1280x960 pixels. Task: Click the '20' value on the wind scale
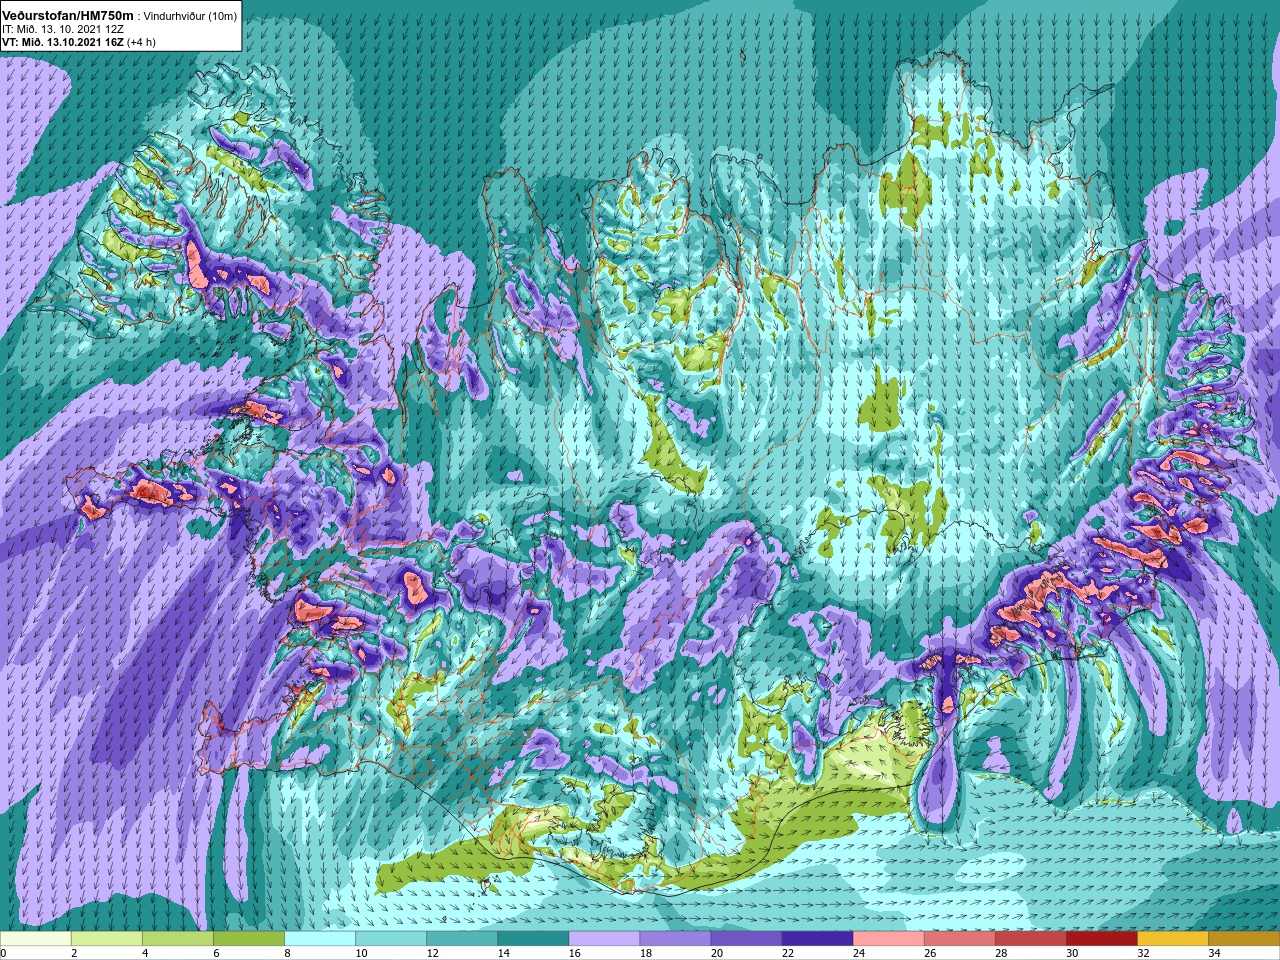717,953
